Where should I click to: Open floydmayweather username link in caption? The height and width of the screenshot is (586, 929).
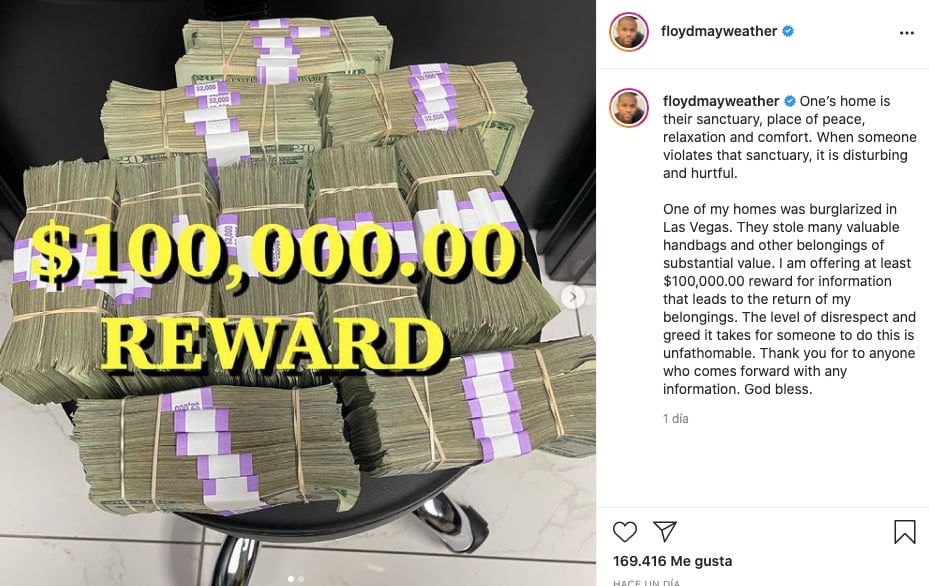(x=720, y=101)
